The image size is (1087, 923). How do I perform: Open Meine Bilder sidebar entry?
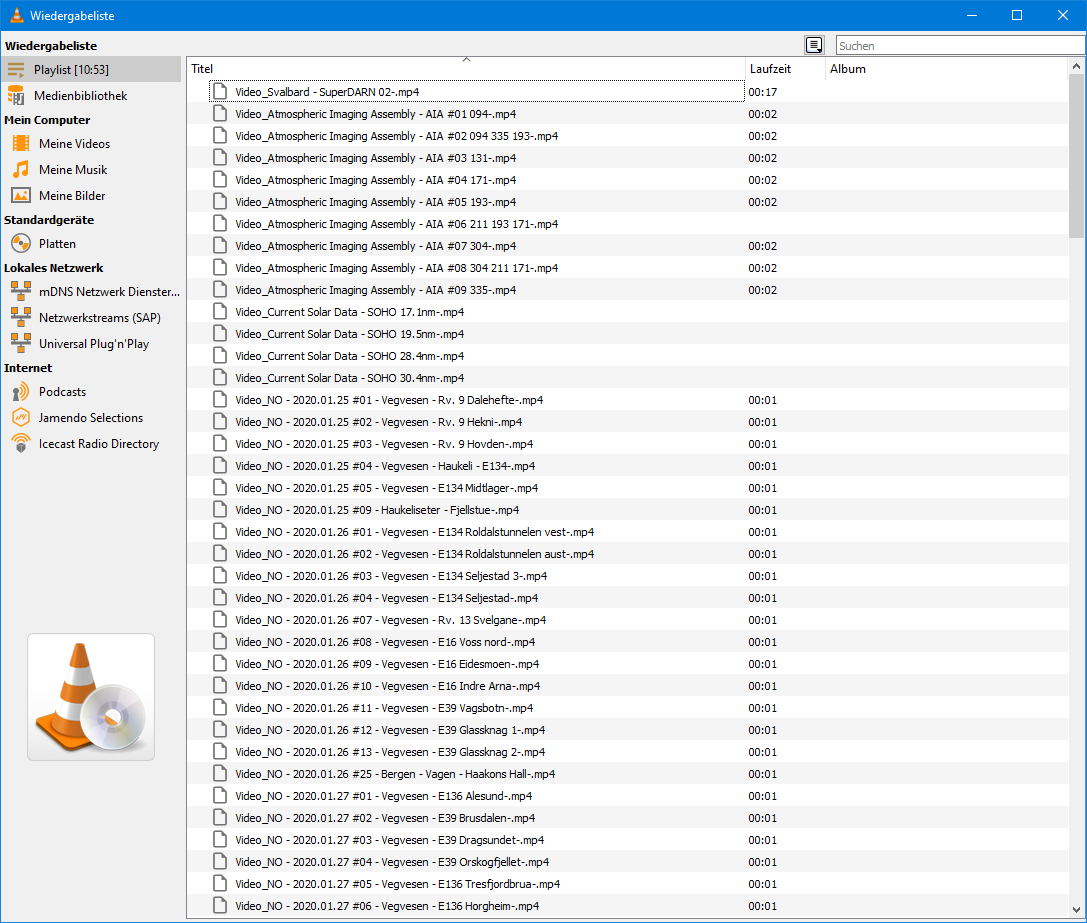point(72,196)
